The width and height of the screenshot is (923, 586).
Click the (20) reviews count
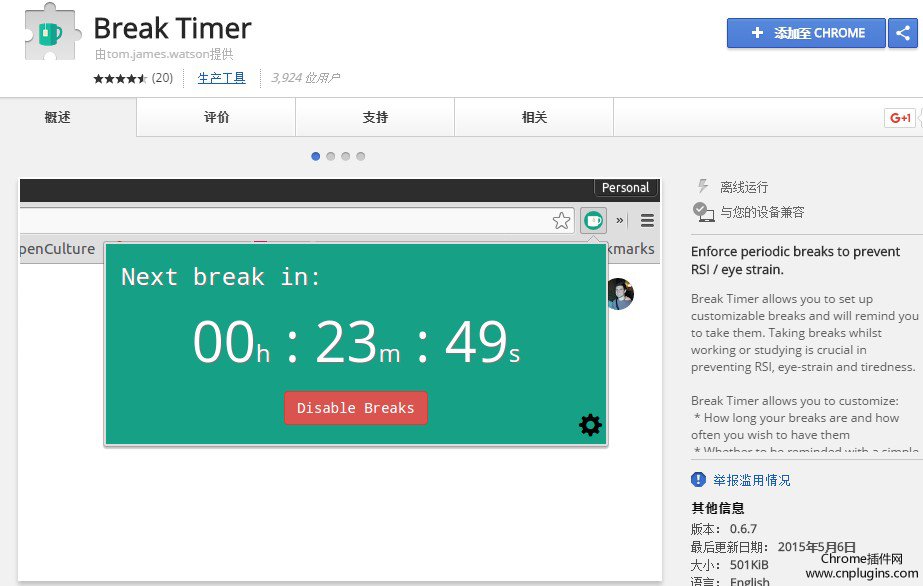[x=162, y=78]
